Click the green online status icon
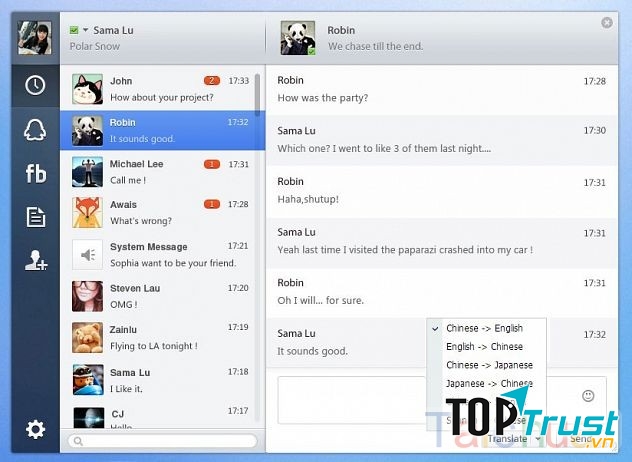The width and height of the screenshot is (632, 462). click(74, 30)
